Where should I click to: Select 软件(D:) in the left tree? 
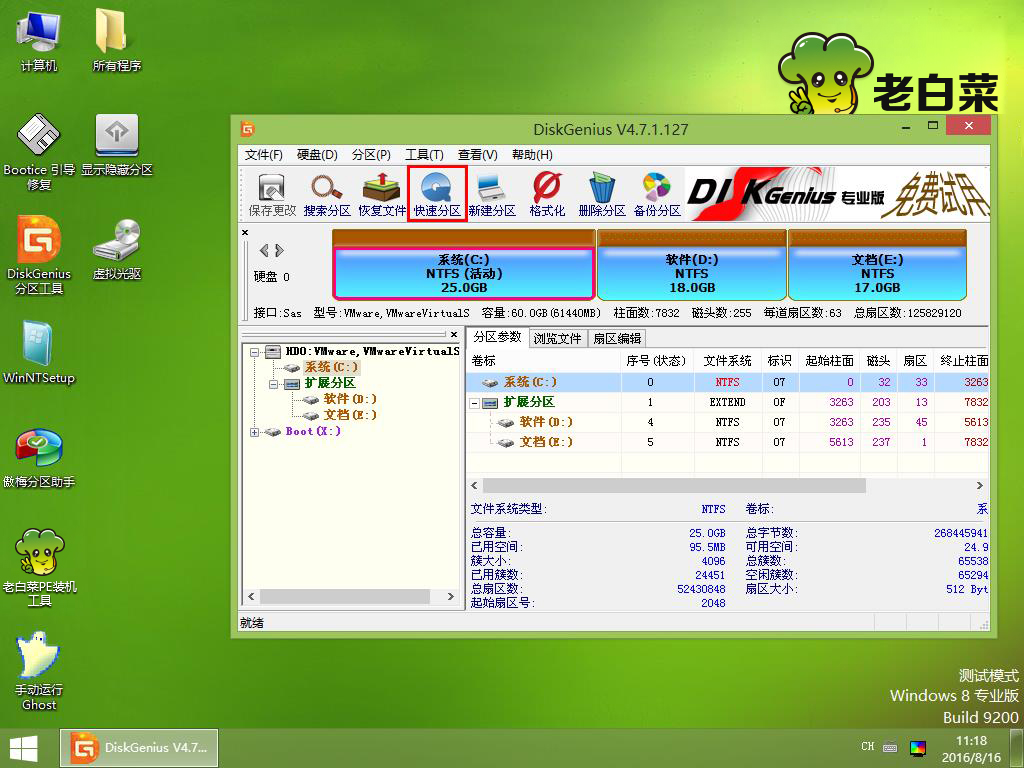pyautogui.click(x=350, y=399)
